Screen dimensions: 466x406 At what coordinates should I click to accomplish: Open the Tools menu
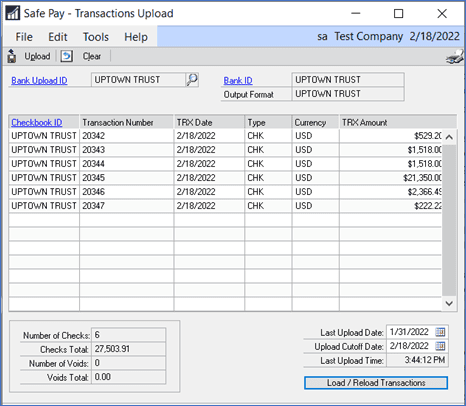pos(96,37)
